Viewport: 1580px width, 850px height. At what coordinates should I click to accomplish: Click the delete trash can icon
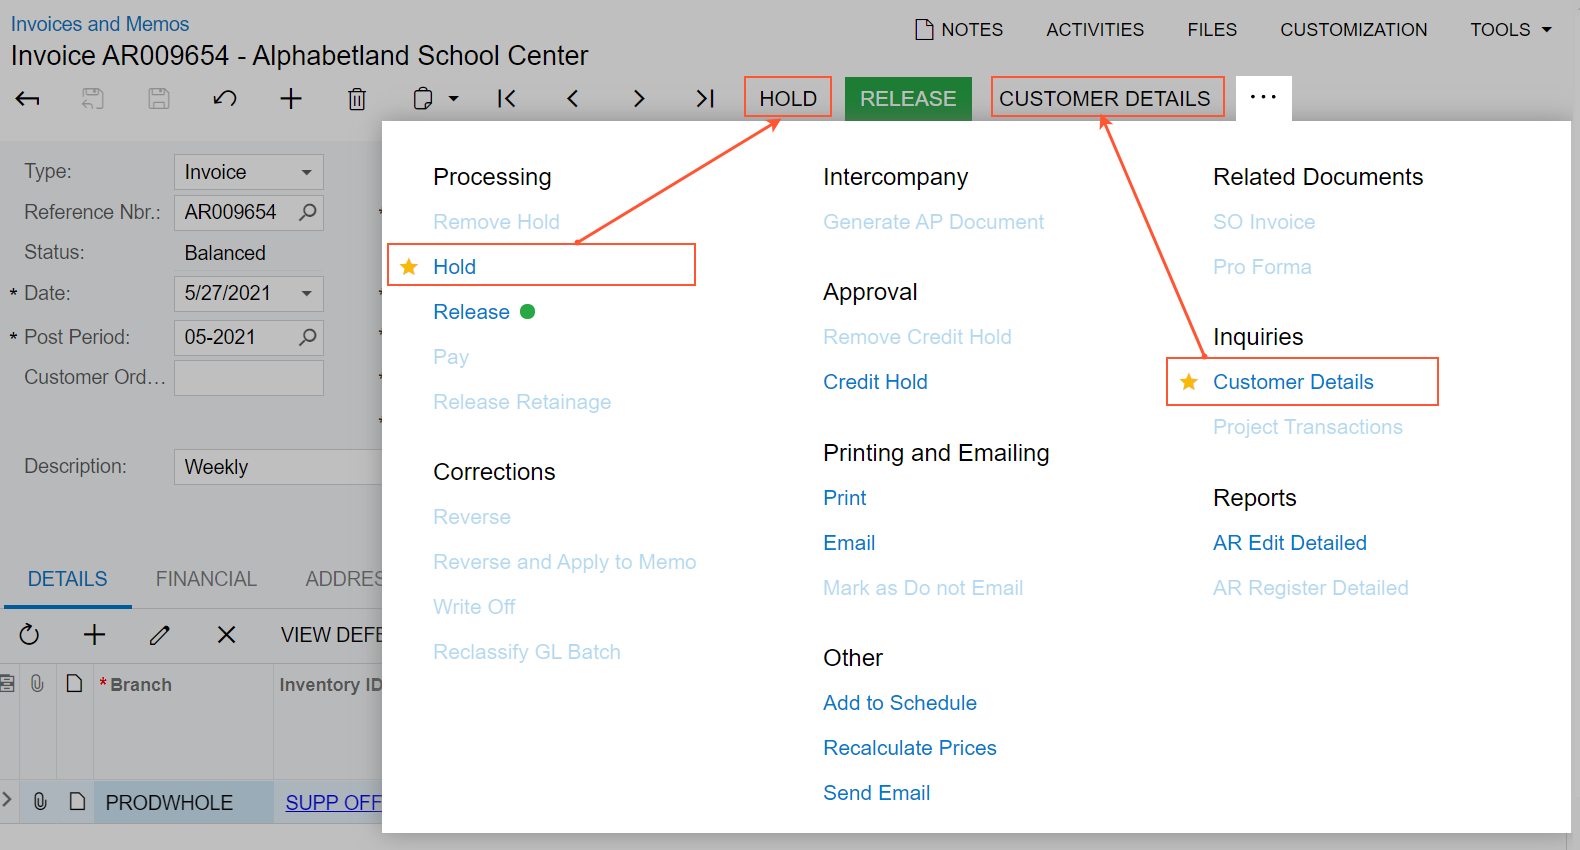pos(357,99)
